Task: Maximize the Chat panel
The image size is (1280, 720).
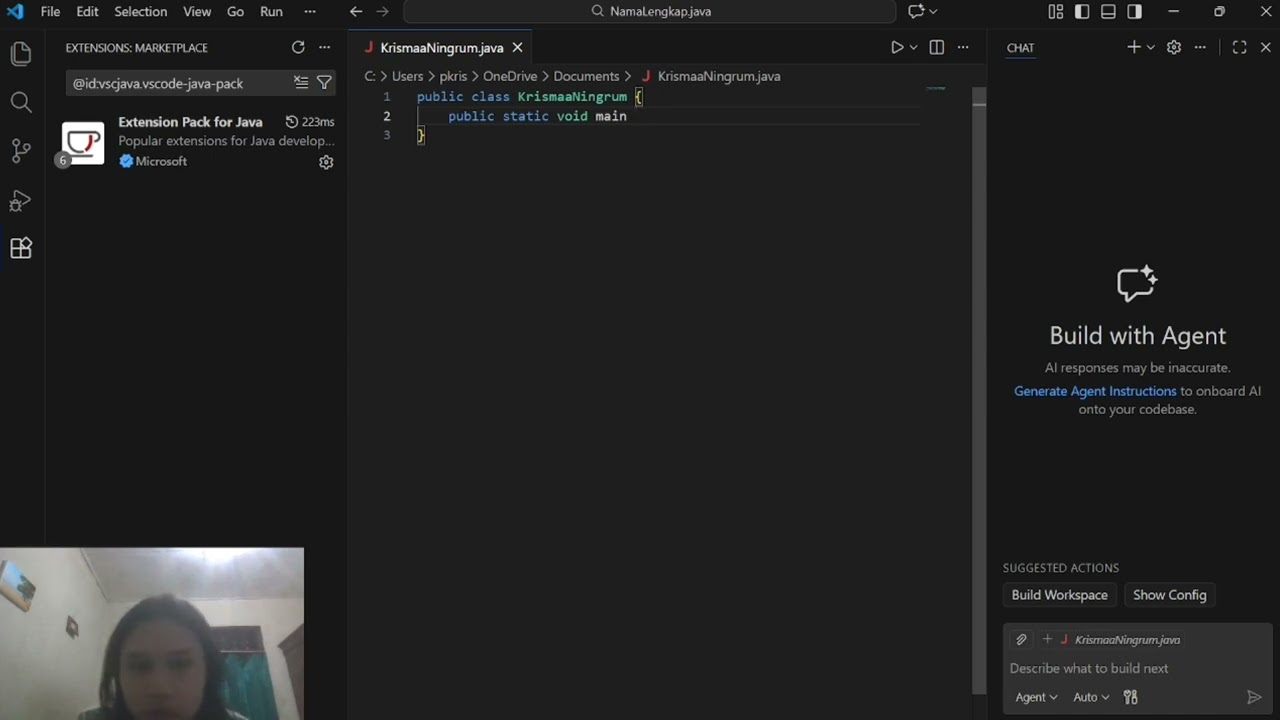Action: 1239,47
